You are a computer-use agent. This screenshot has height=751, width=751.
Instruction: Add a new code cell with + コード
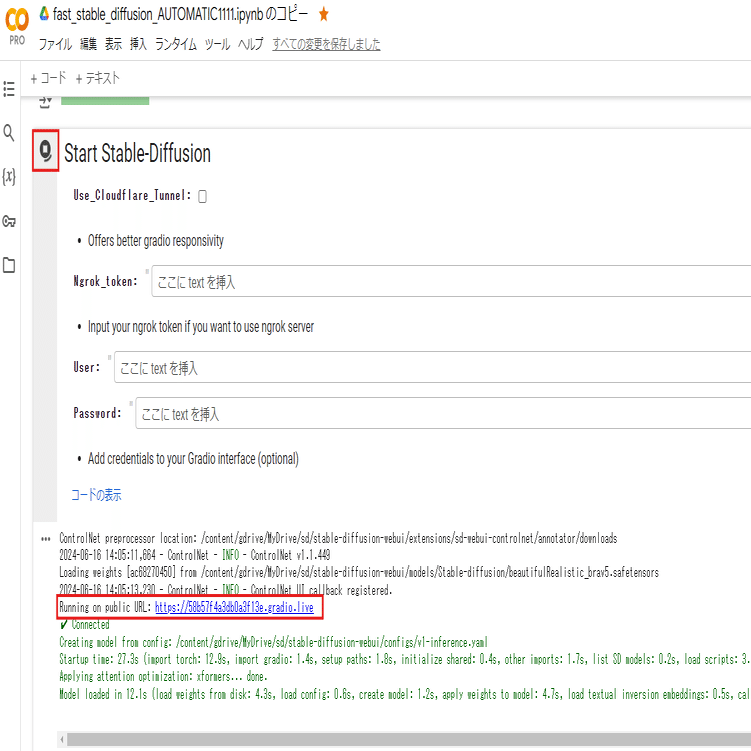coord(48,78)
